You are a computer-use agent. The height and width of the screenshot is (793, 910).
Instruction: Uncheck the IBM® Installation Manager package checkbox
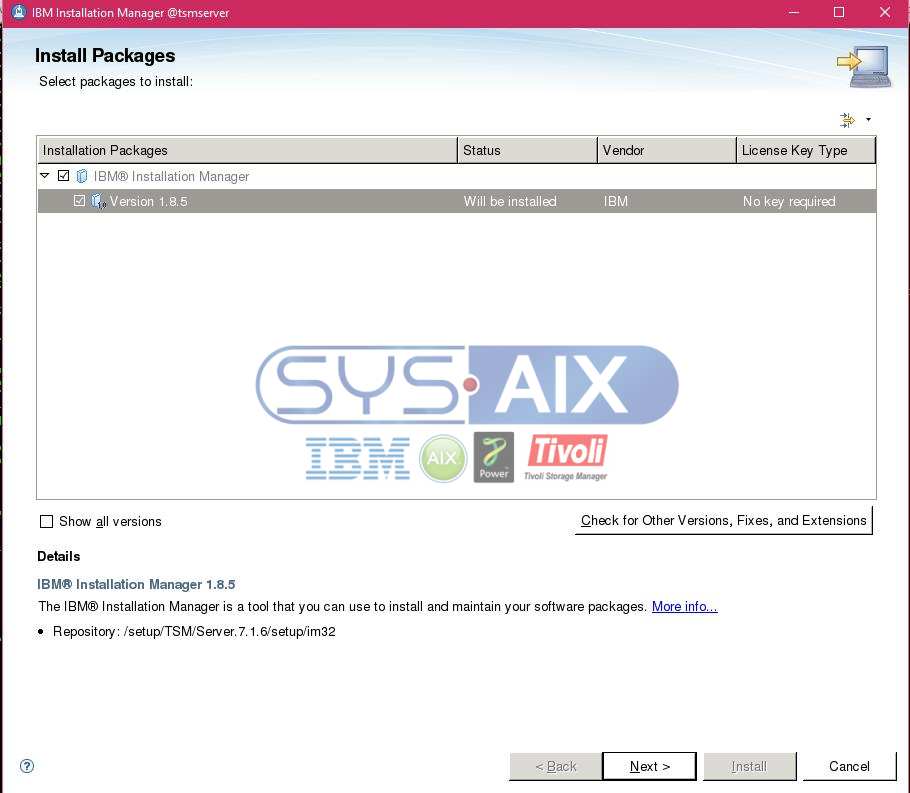(x=64, y=175)
